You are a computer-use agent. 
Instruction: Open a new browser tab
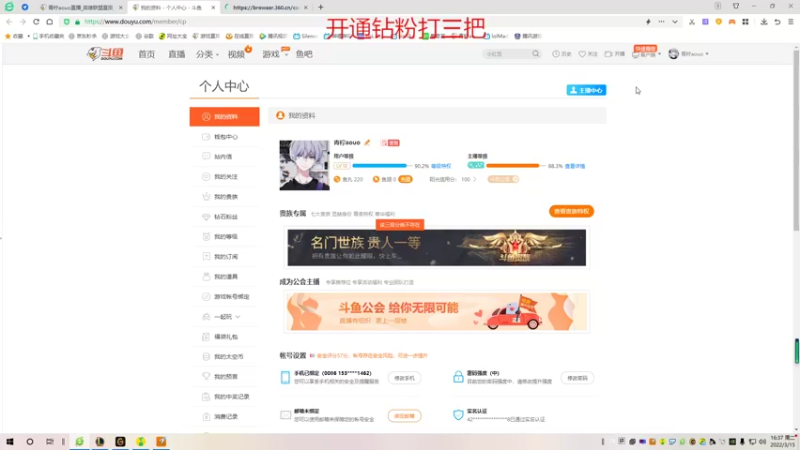320,8
